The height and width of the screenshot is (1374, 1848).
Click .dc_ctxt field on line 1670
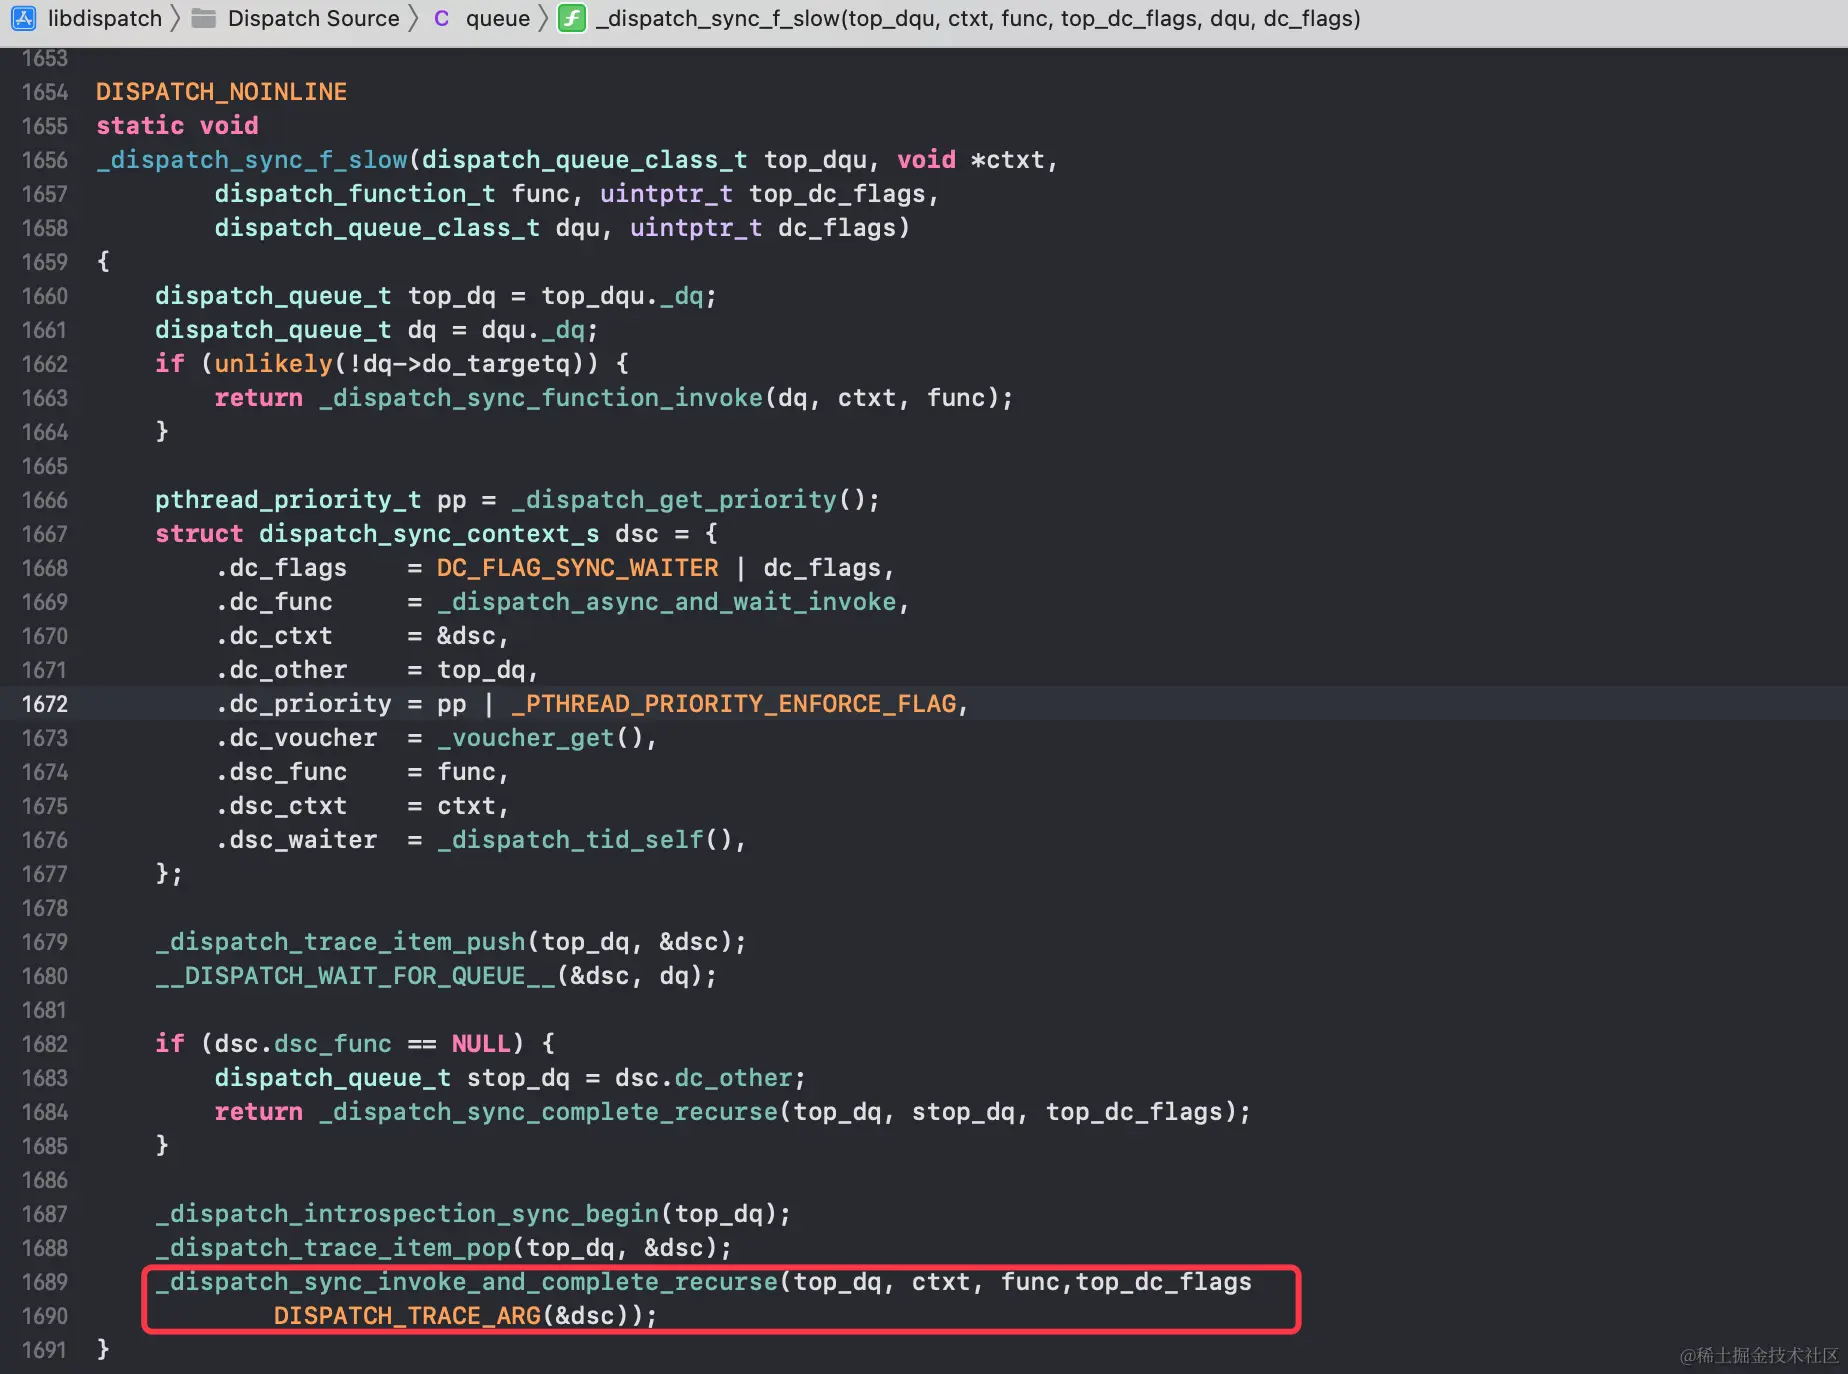pyautogui.click(x=273, y=636)
